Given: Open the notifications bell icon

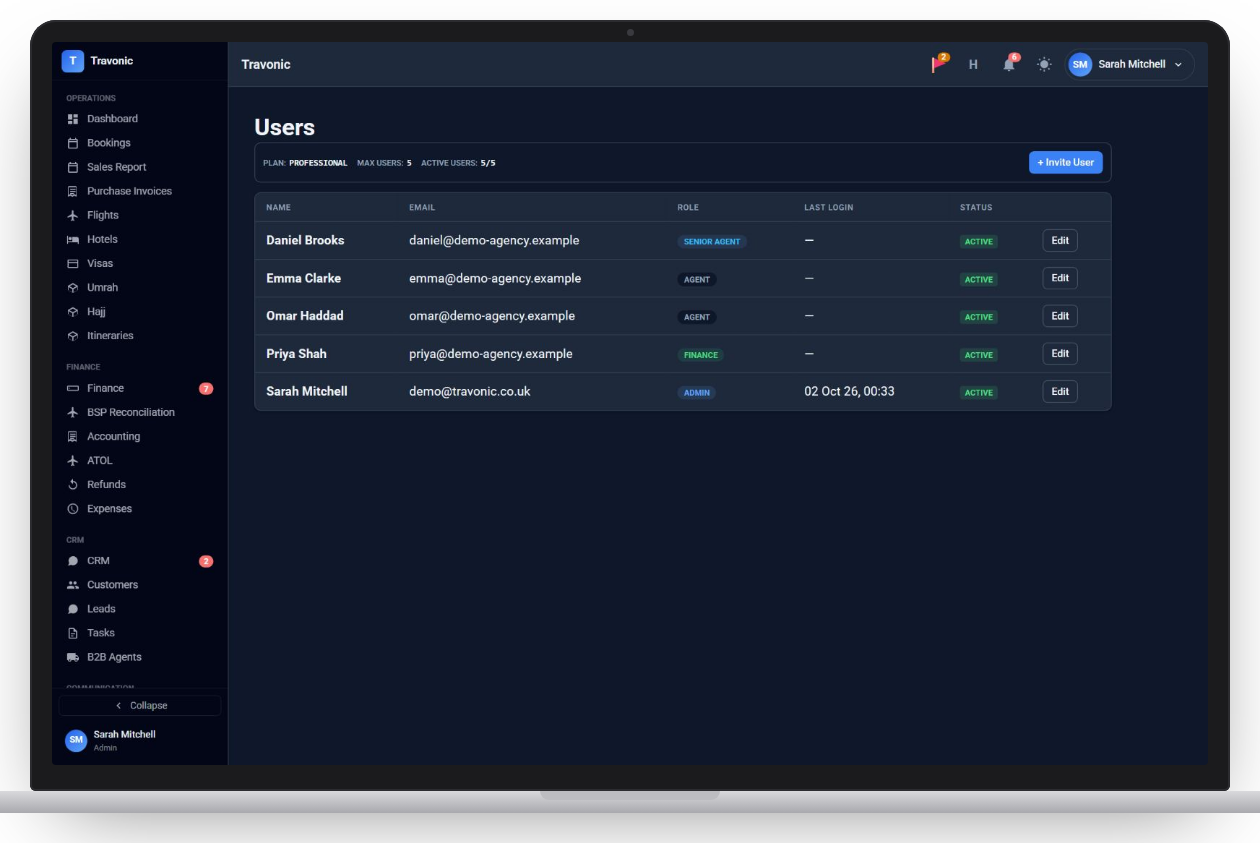Looking at the screenshot, I should pyautogui.click(x=1009, y=64).
